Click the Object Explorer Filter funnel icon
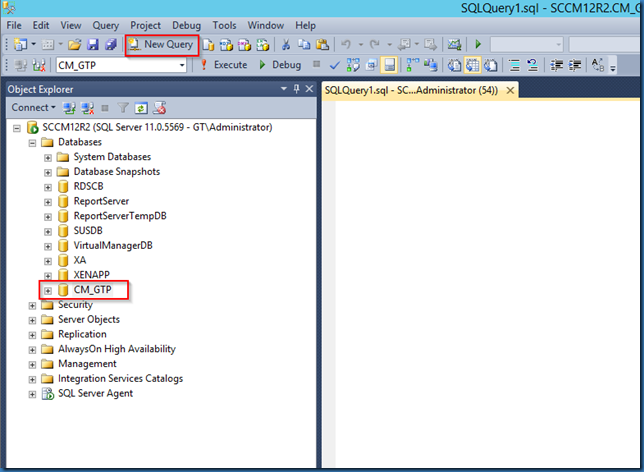Viewport: 644px width, 472px height. click(123, 108)
